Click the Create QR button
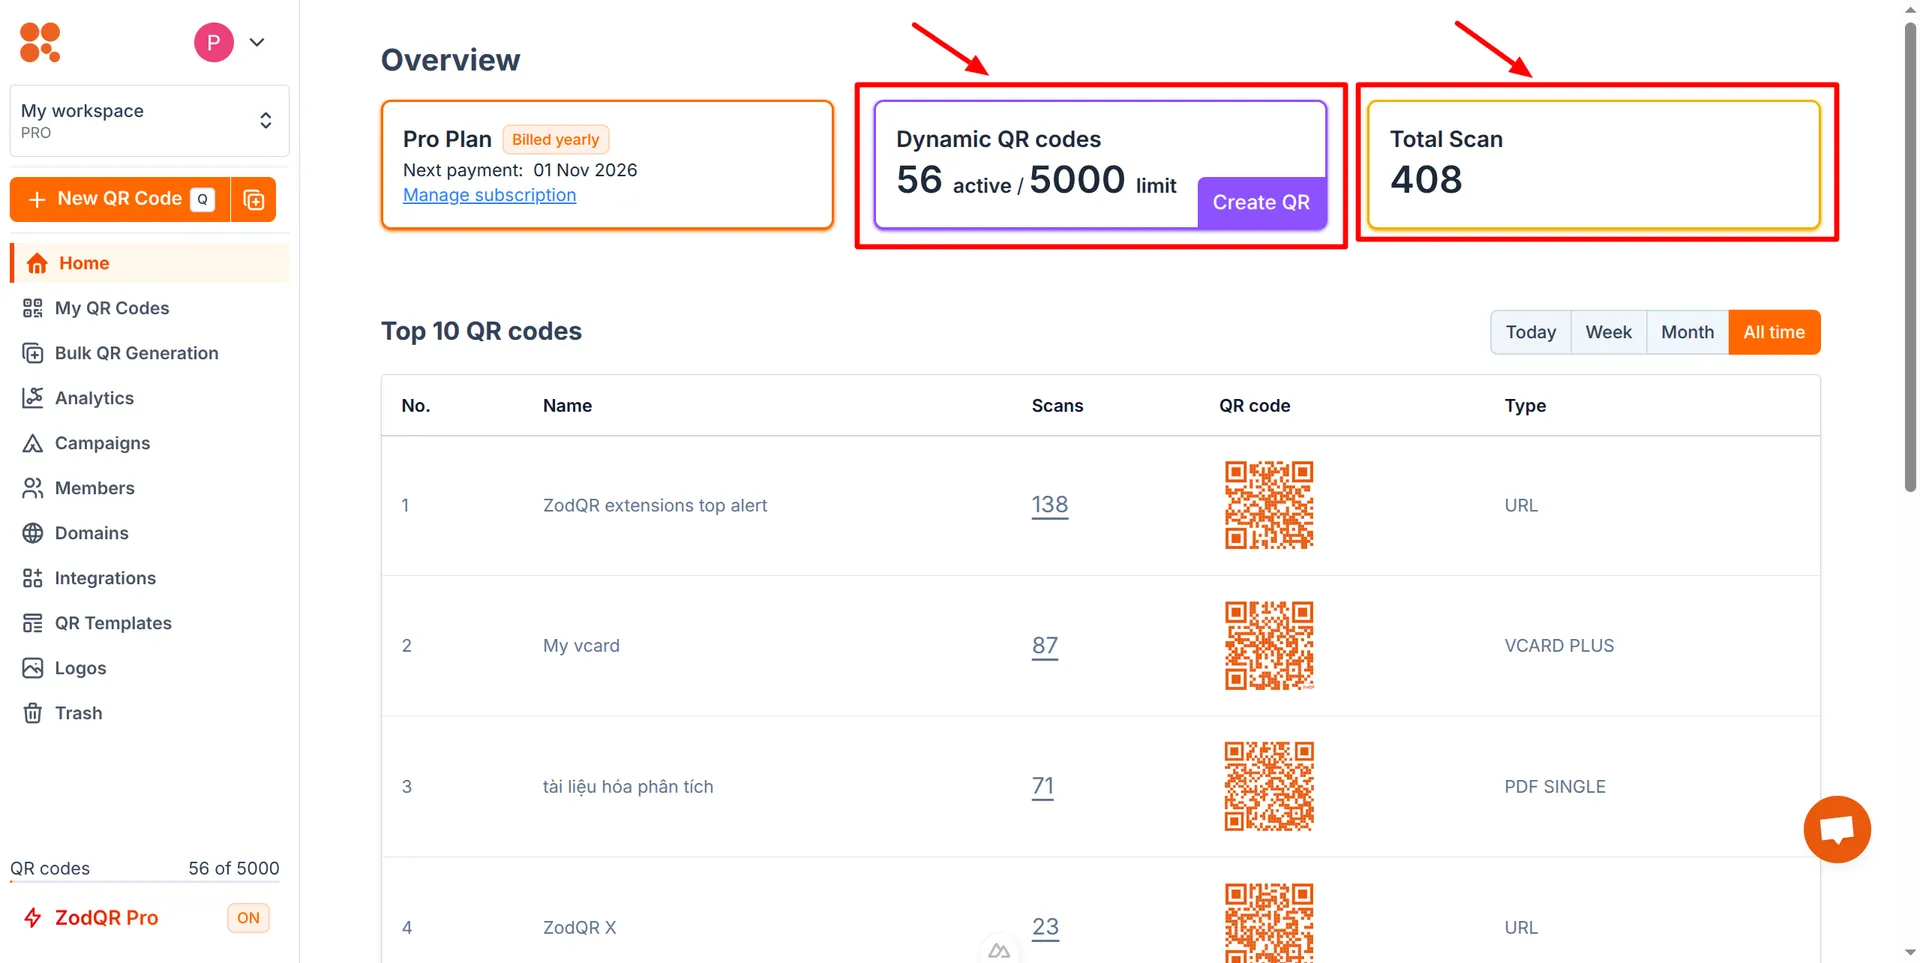1920x963 pixels. point(1261,202)
